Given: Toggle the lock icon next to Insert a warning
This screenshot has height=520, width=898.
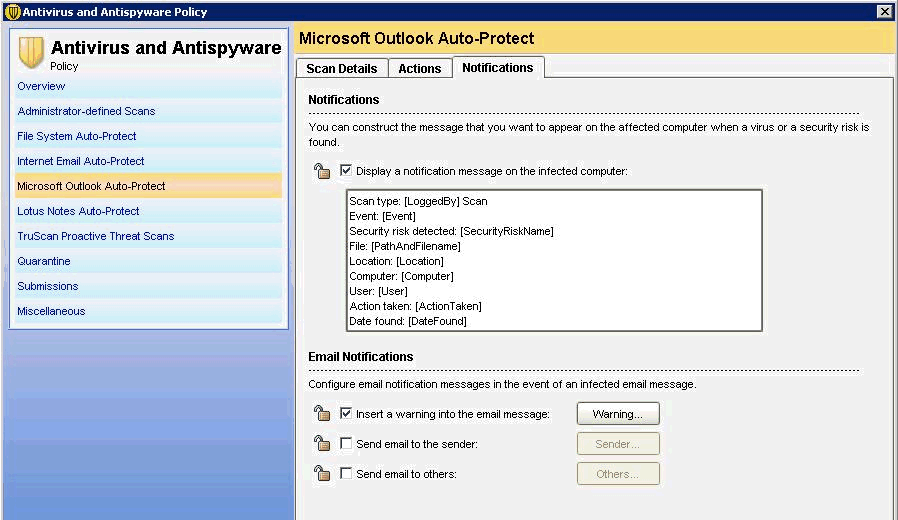Looking at the screenshot, I should (x=322, y=414).
